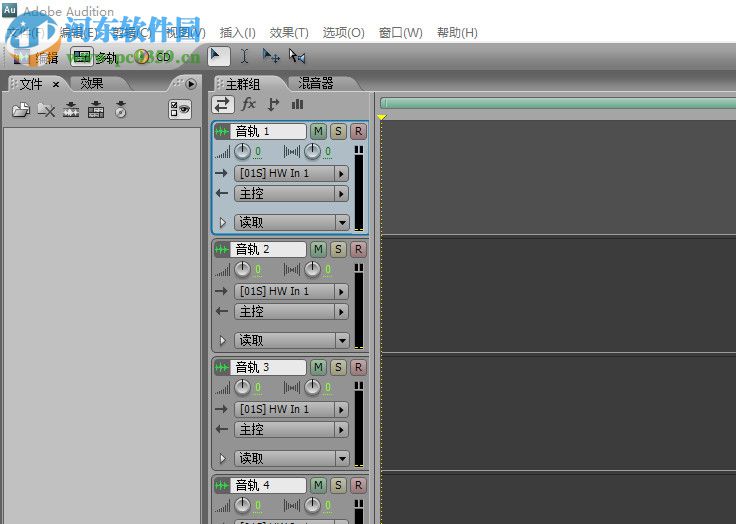This screenshot has width=736, height=524.
Task: Show the fx effects view
Action: click(248, 104)
